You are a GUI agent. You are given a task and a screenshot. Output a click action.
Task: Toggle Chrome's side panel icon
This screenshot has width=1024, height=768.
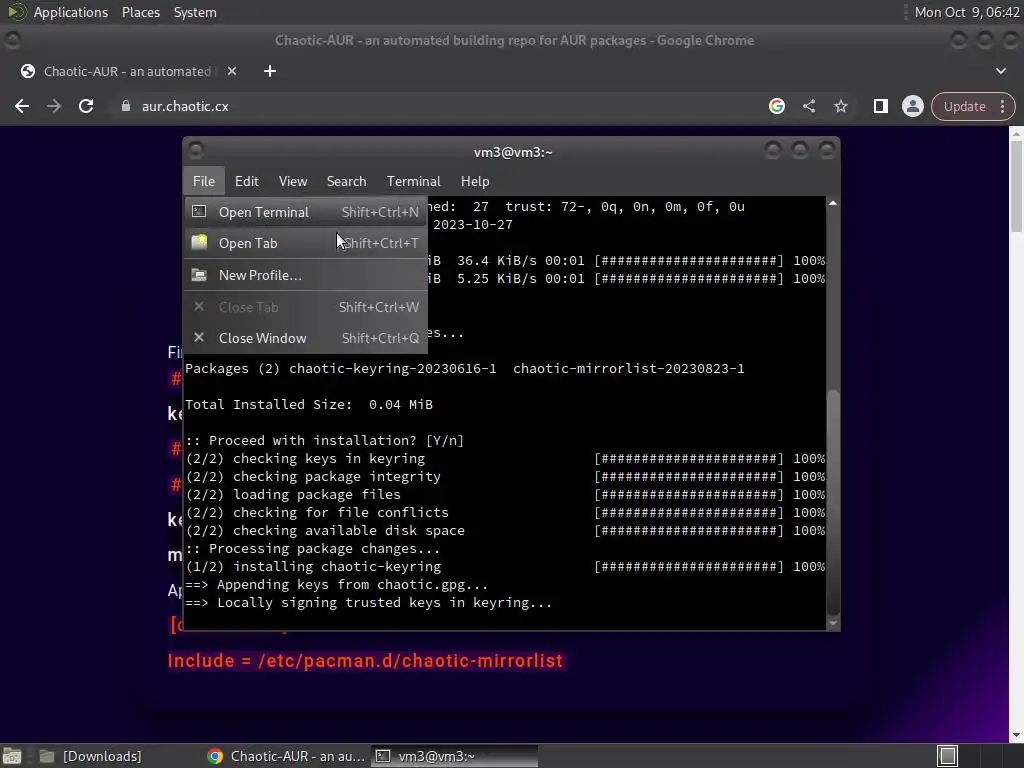(880, 106)
